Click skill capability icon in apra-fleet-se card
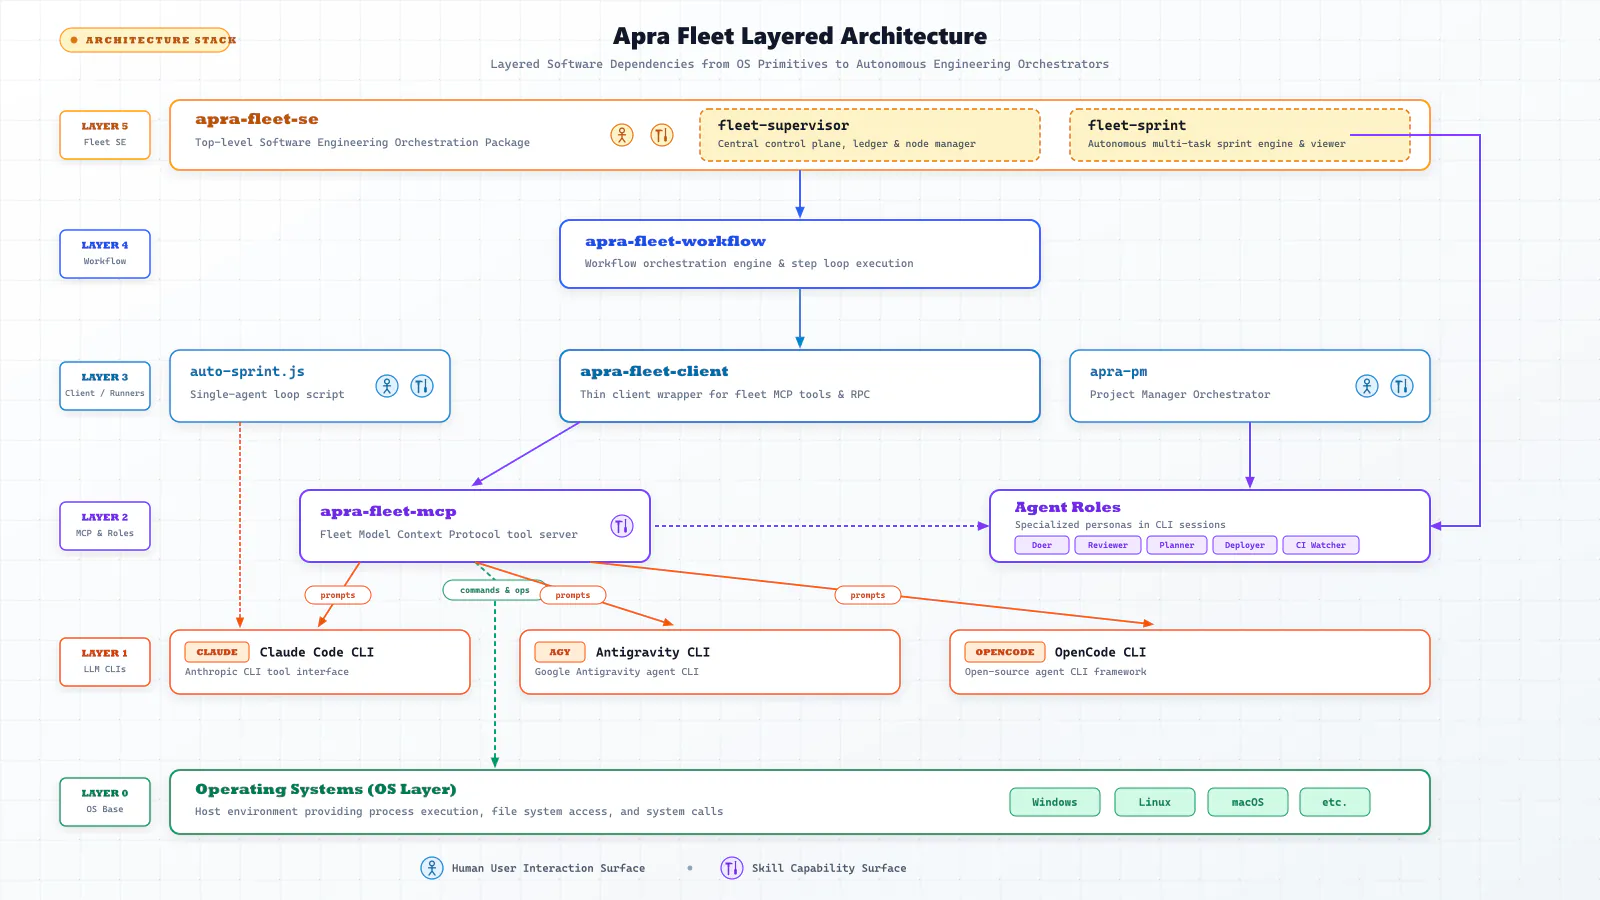Viewport: 1600px width, 900px height. (x=662, y=135)
